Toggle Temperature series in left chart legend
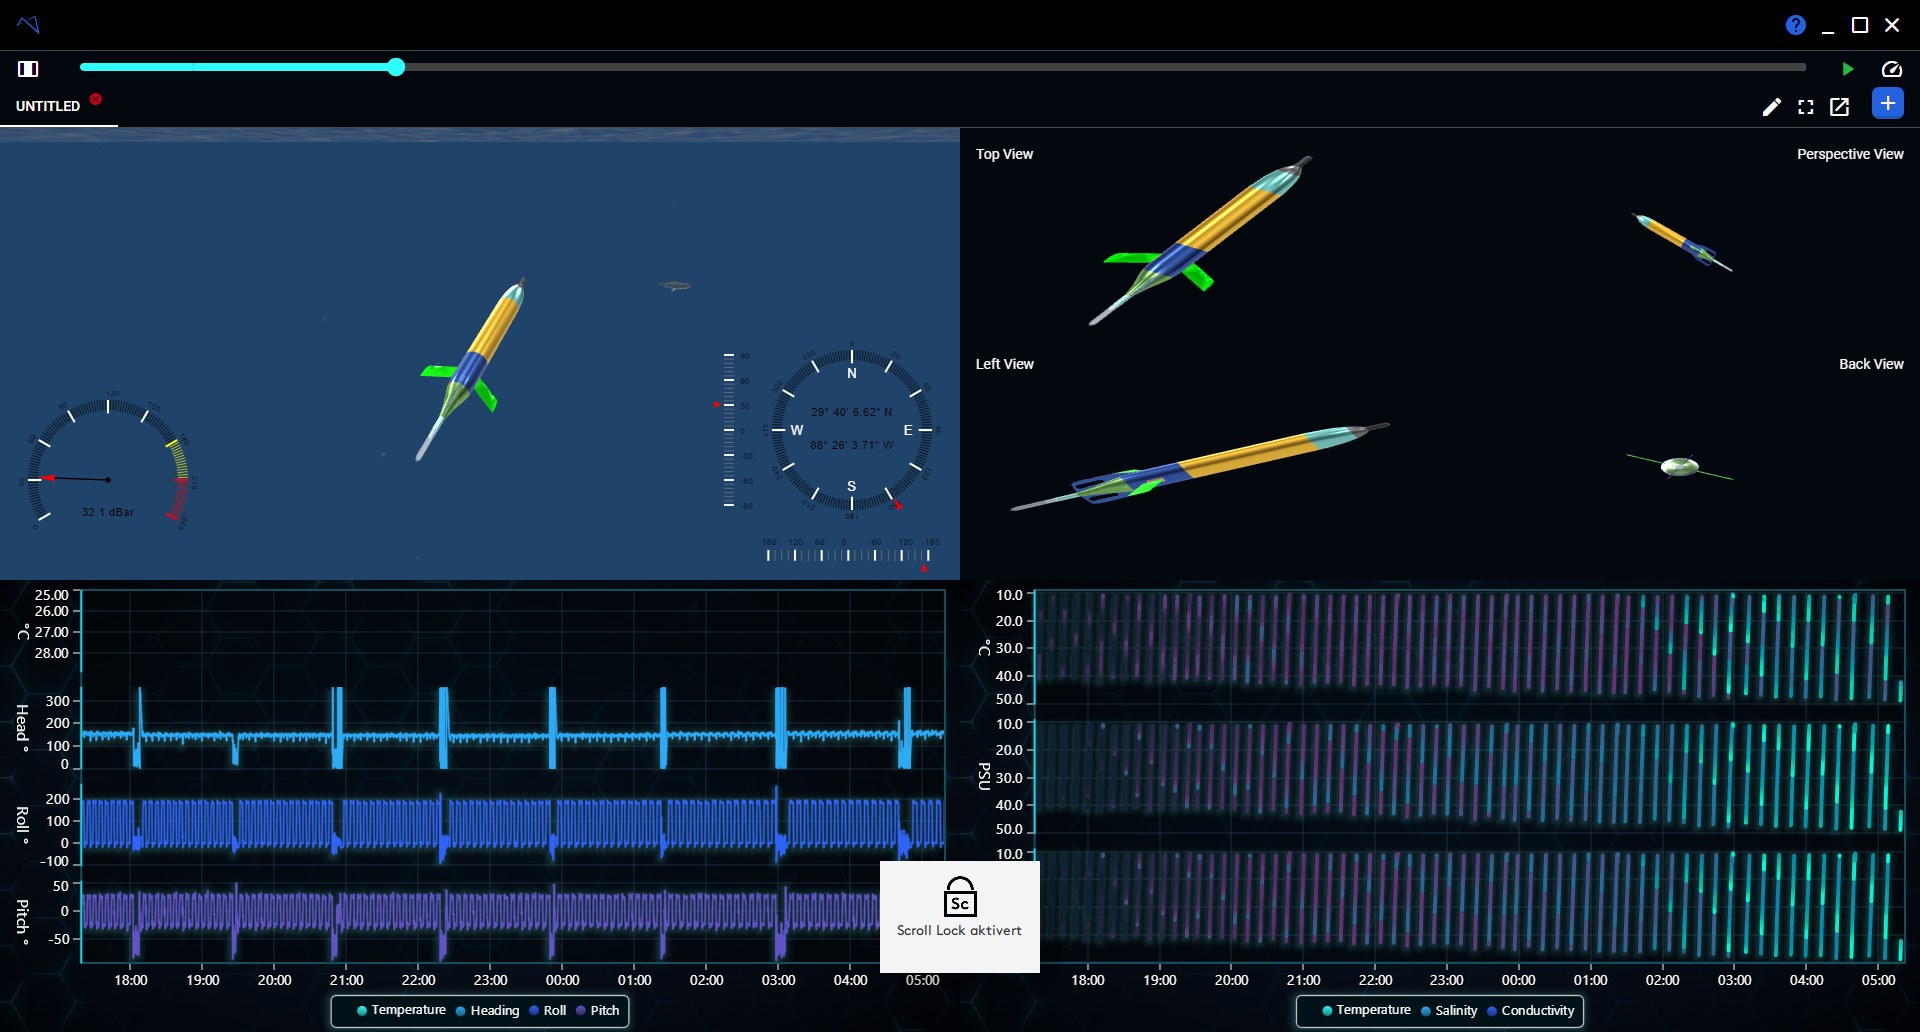1920x1032 pixels. pos(401,1010)
